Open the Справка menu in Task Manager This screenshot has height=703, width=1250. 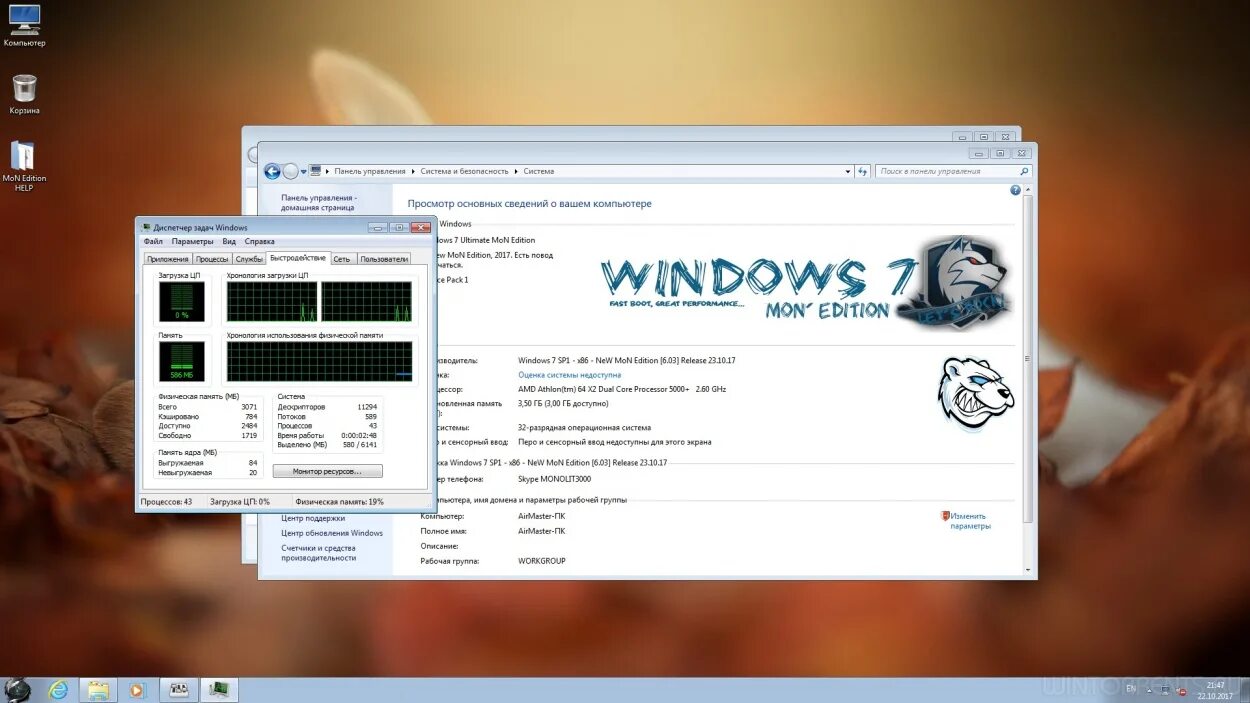coord(259,242)
